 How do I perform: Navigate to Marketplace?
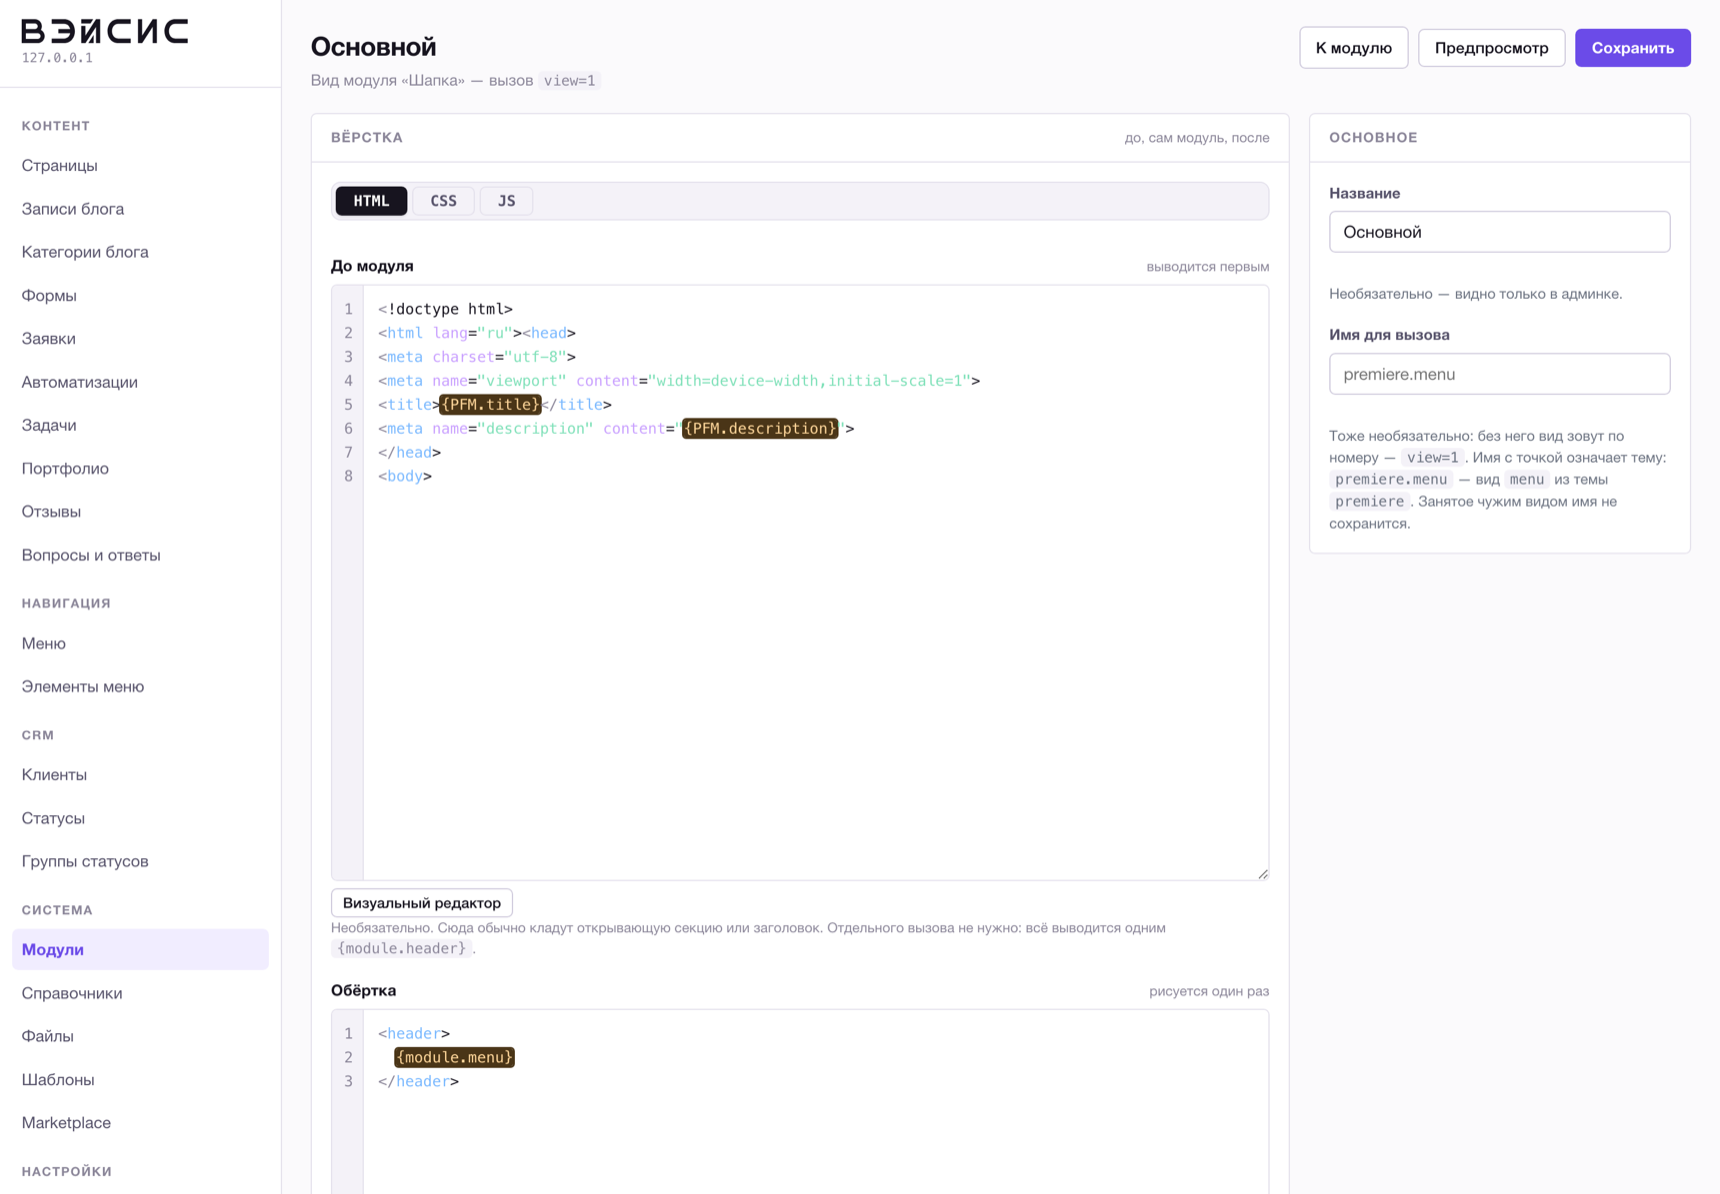click(x=66, y=1122)
